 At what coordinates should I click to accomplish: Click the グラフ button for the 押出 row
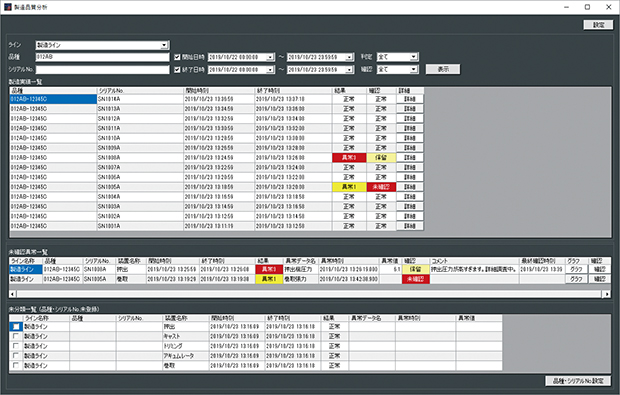pyautogui.click(x=576, y=269)
